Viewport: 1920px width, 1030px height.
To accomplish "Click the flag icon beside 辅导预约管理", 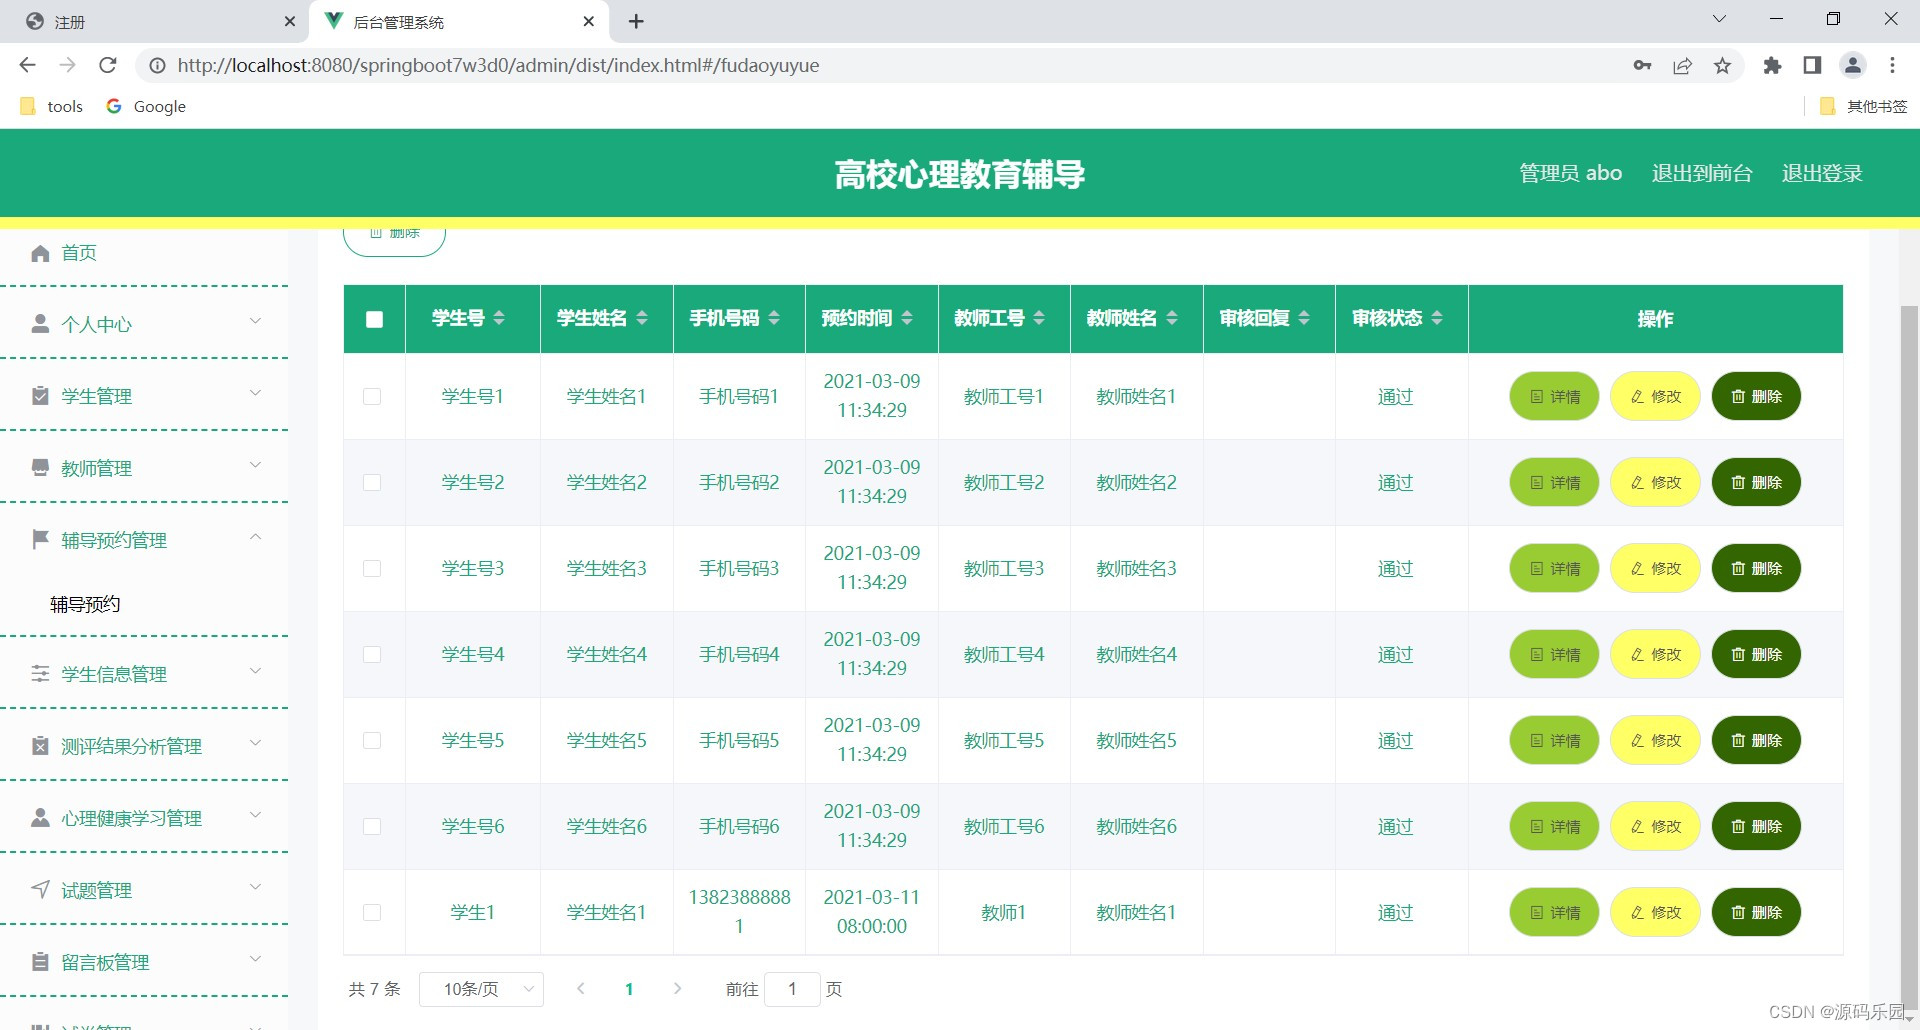I will pos(40,540).
